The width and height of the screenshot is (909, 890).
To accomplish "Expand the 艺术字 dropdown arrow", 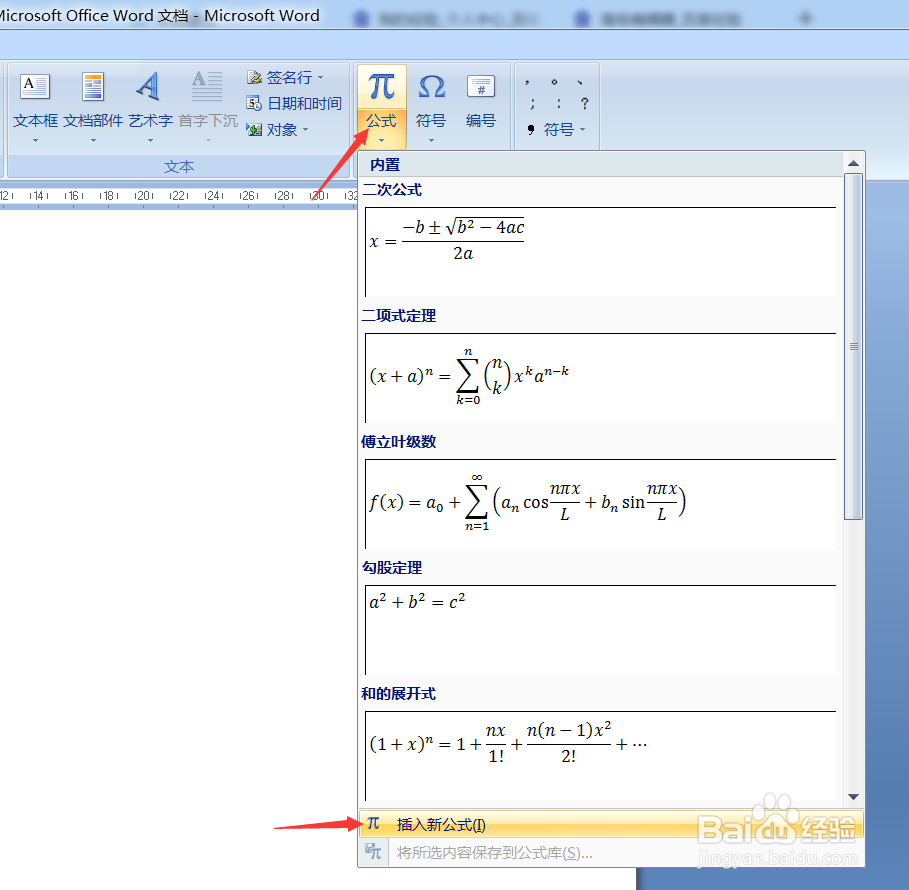I will [150, 140].
